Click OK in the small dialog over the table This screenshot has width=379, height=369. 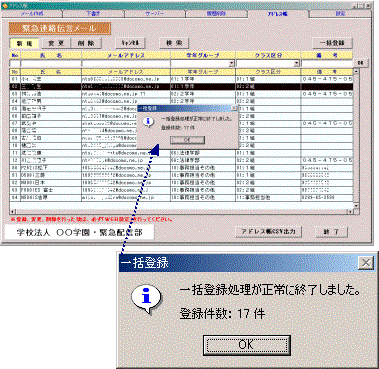coord(187,140)
